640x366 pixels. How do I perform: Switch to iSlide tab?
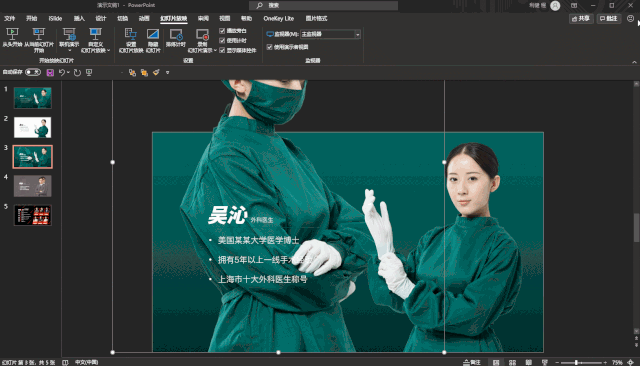(x=55, y=18)
